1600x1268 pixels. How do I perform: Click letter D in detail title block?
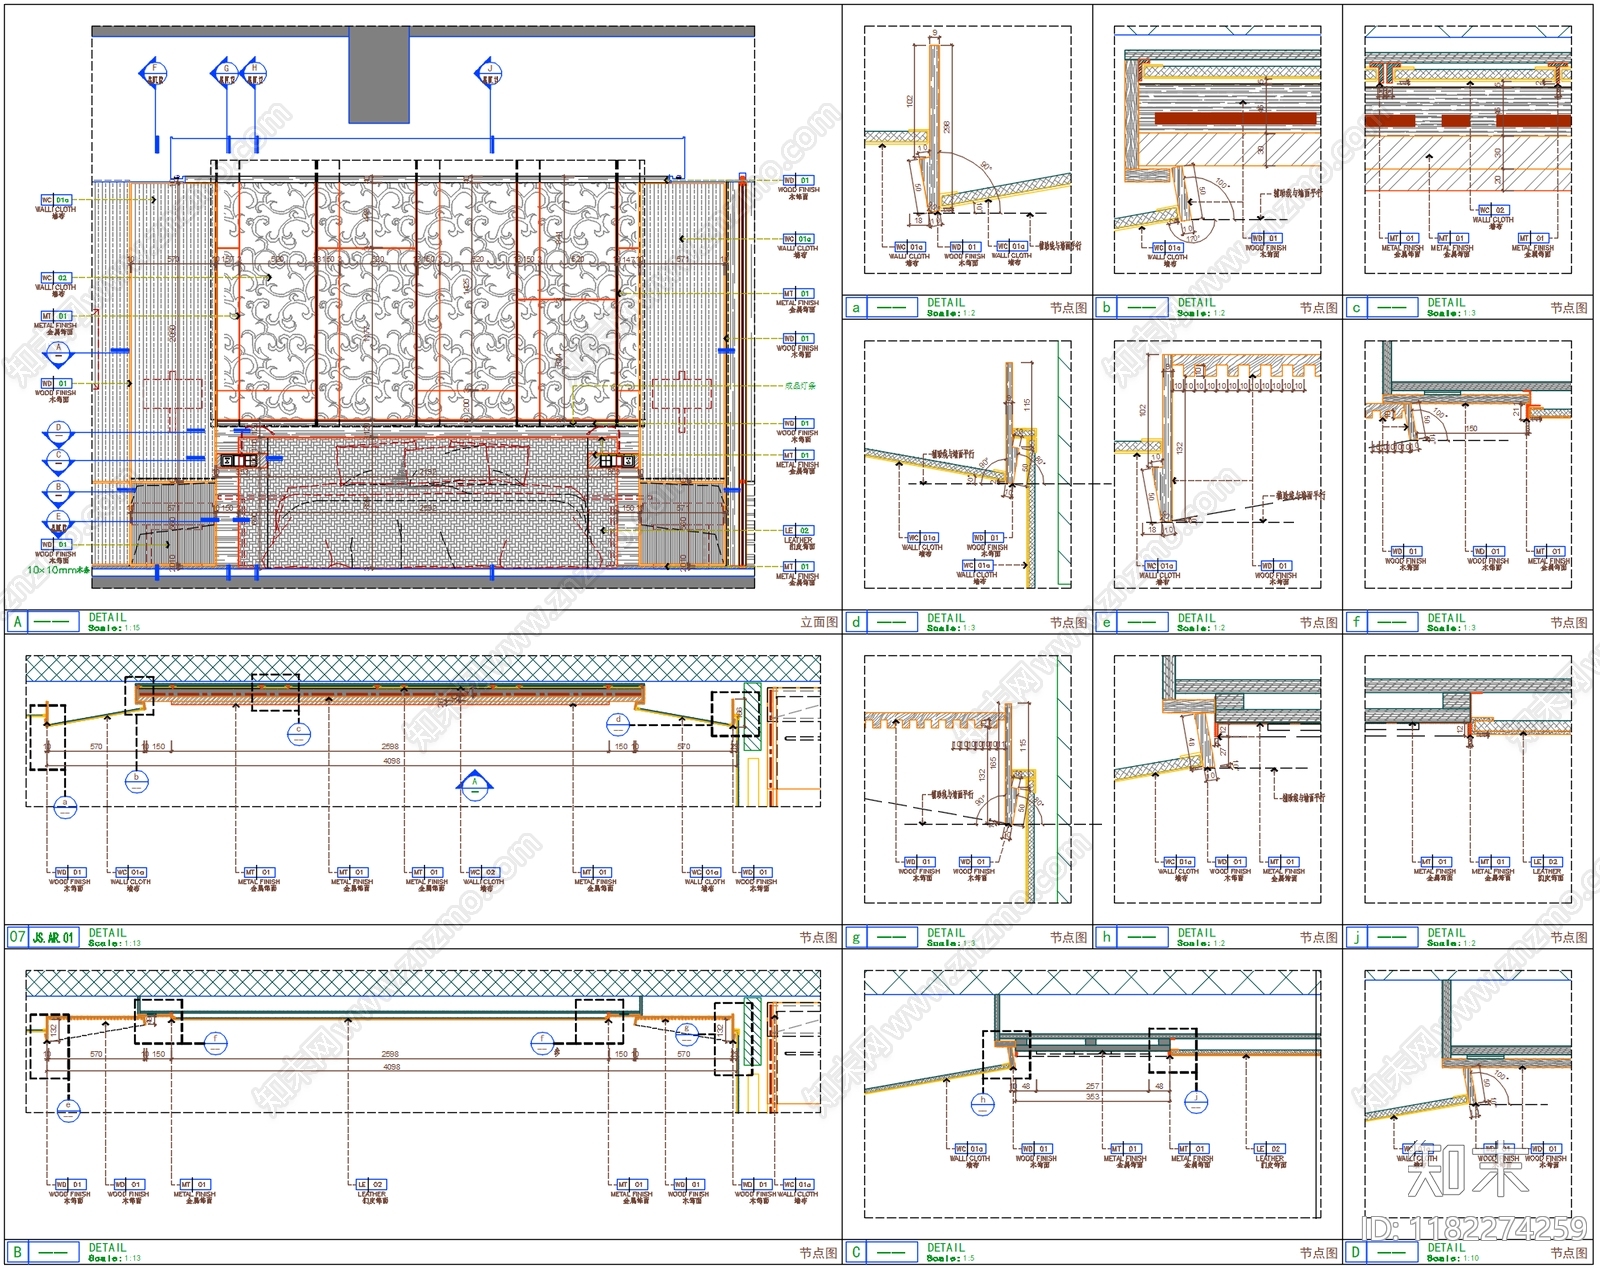click(x=1356, y=1251)
